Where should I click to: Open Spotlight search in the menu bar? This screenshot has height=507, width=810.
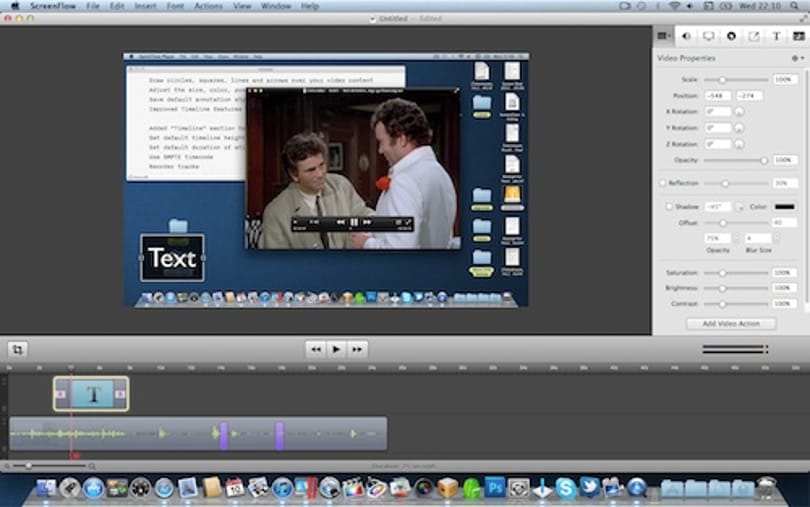(x=795, y=6)
